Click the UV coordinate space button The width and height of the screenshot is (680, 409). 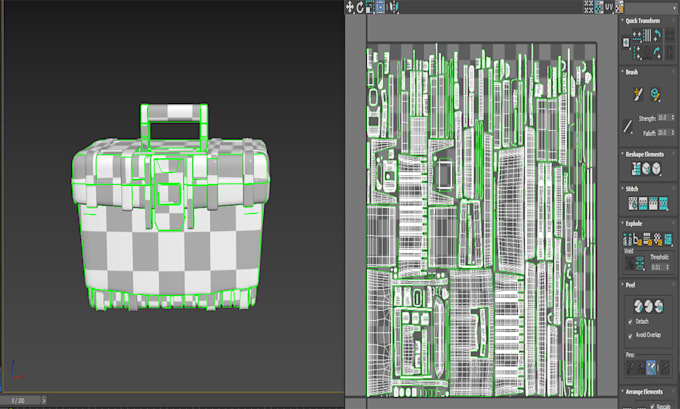point(609,7)
